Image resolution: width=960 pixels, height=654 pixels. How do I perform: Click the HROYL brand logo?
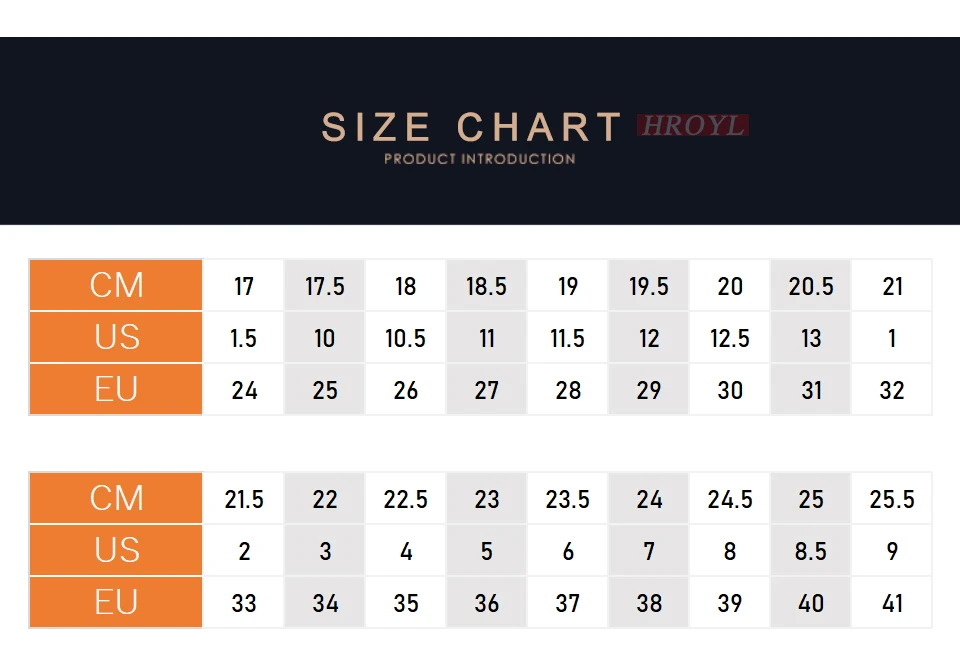692,126
